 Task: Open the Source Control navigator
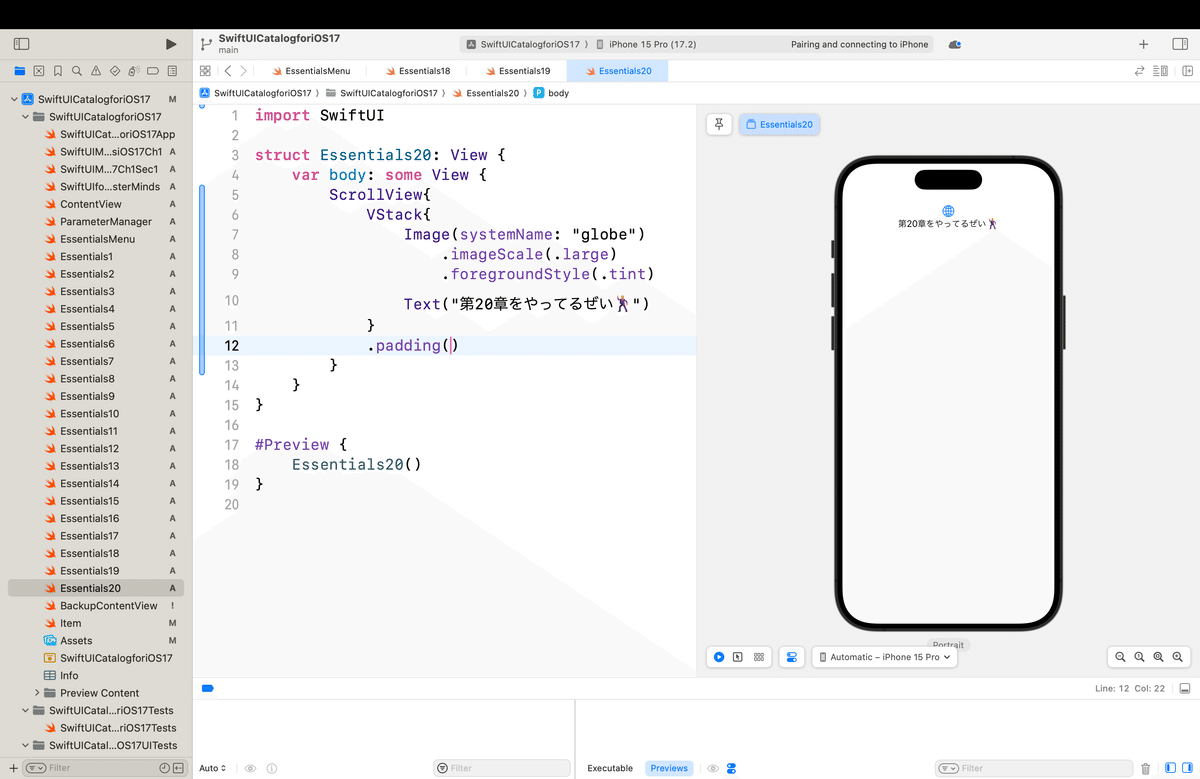coord(39,71)
